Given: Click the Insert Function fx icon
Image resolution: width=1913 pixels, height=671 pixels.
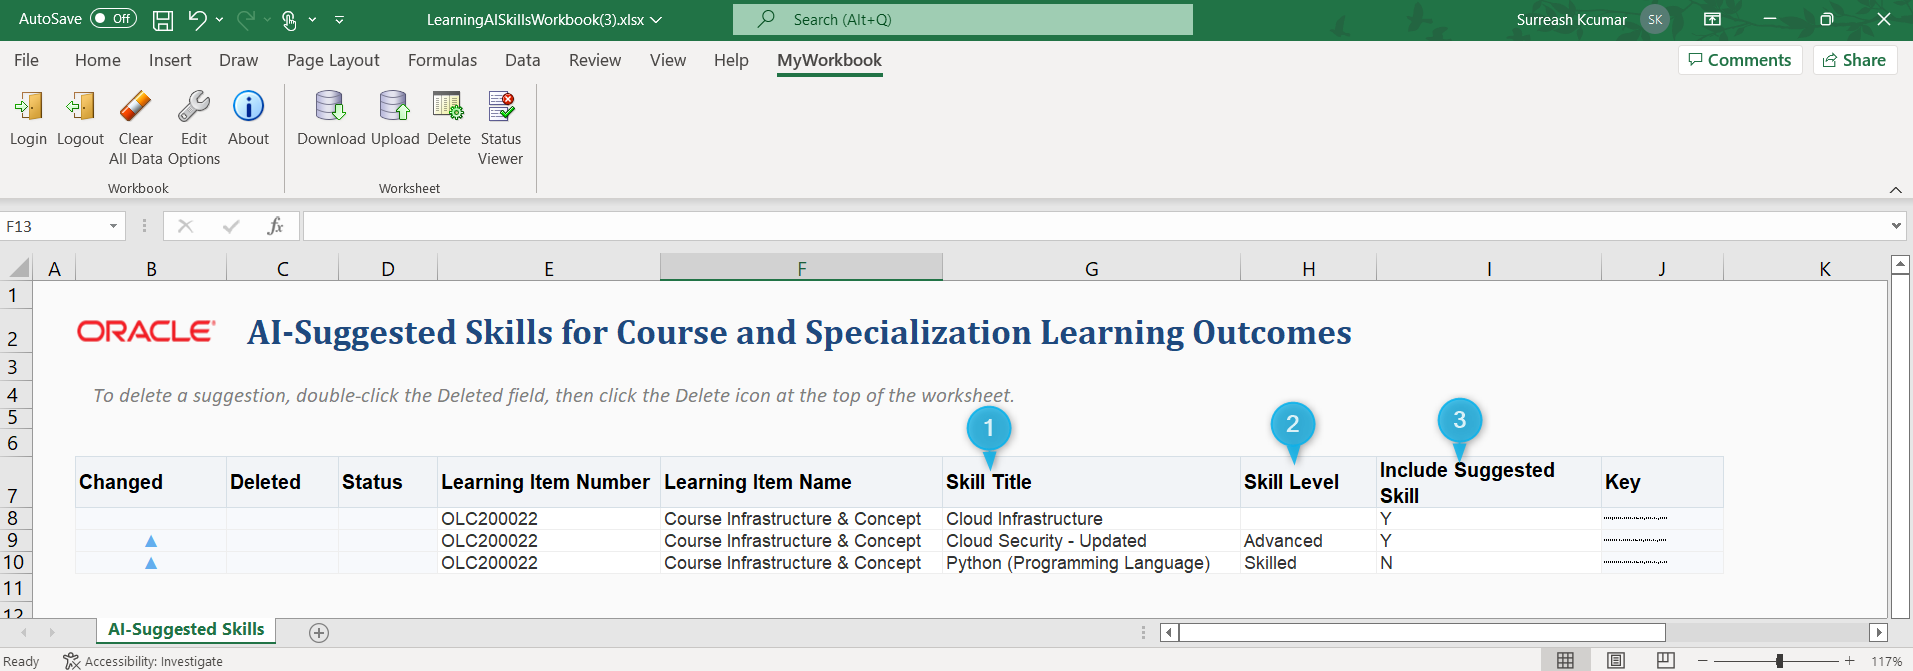Looking at the screenshot, I should [x=275, y=226].
